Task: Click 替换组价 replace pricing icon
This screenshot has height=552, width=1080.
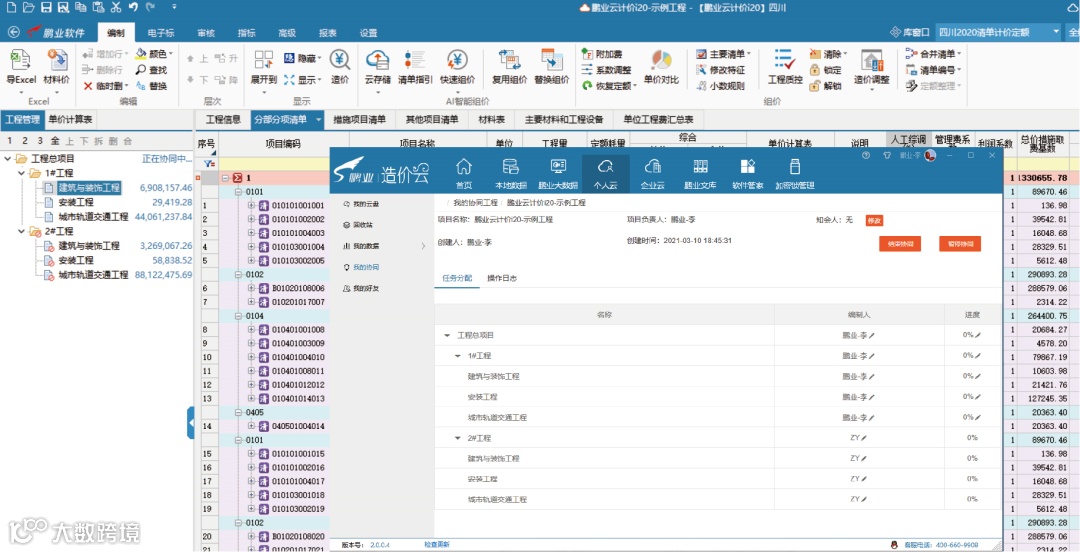Action: tap(552, 61)
